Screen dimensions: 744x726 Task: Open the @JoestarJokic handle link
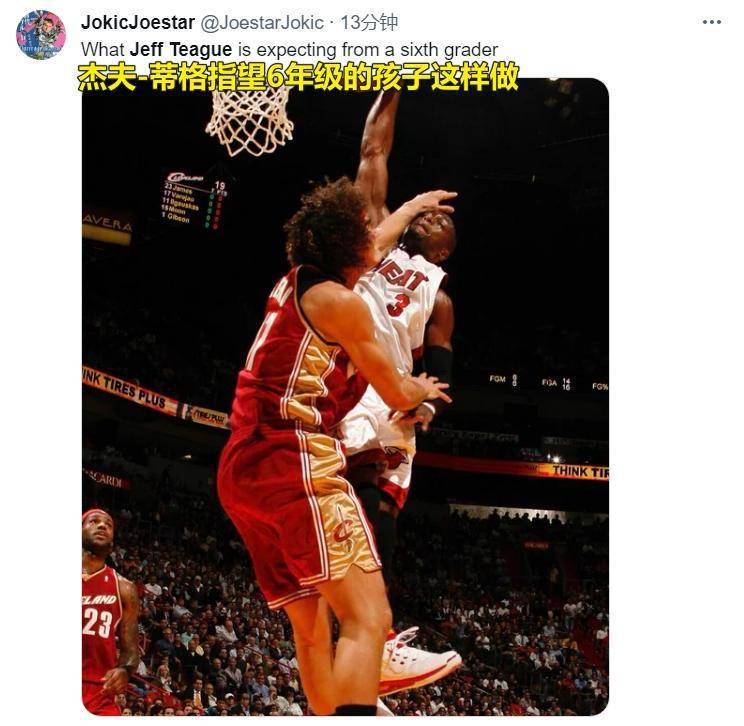point(262,22)
